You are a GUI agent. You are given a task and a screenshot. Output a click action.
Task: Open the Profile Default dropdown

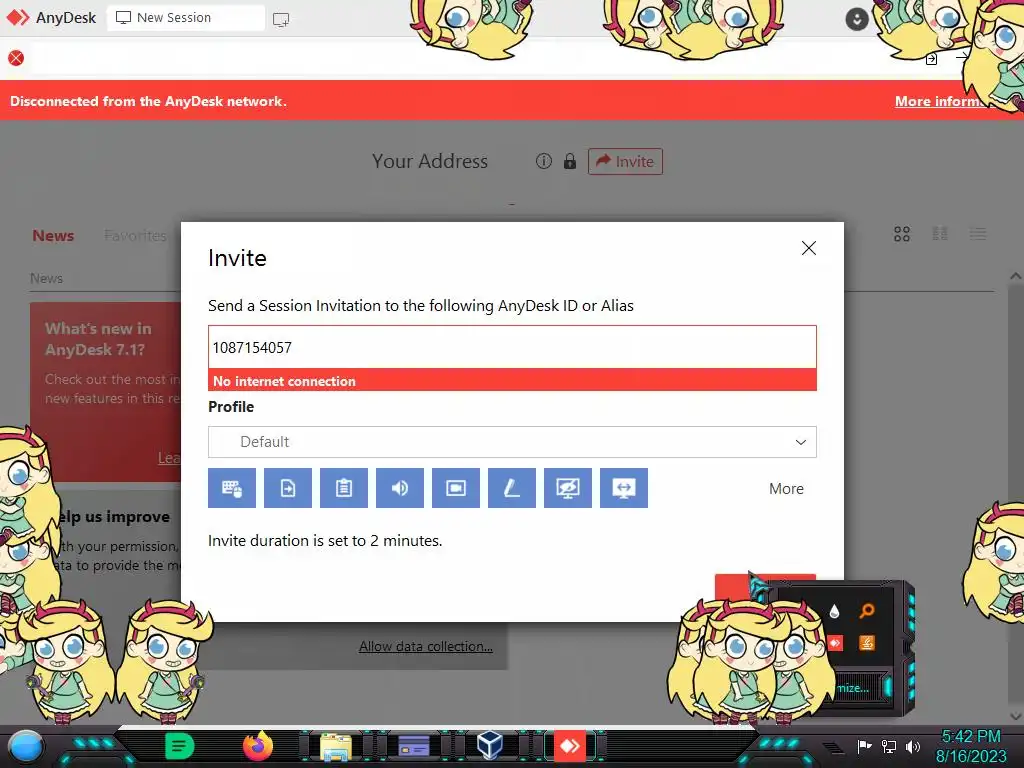pos(512,442)
